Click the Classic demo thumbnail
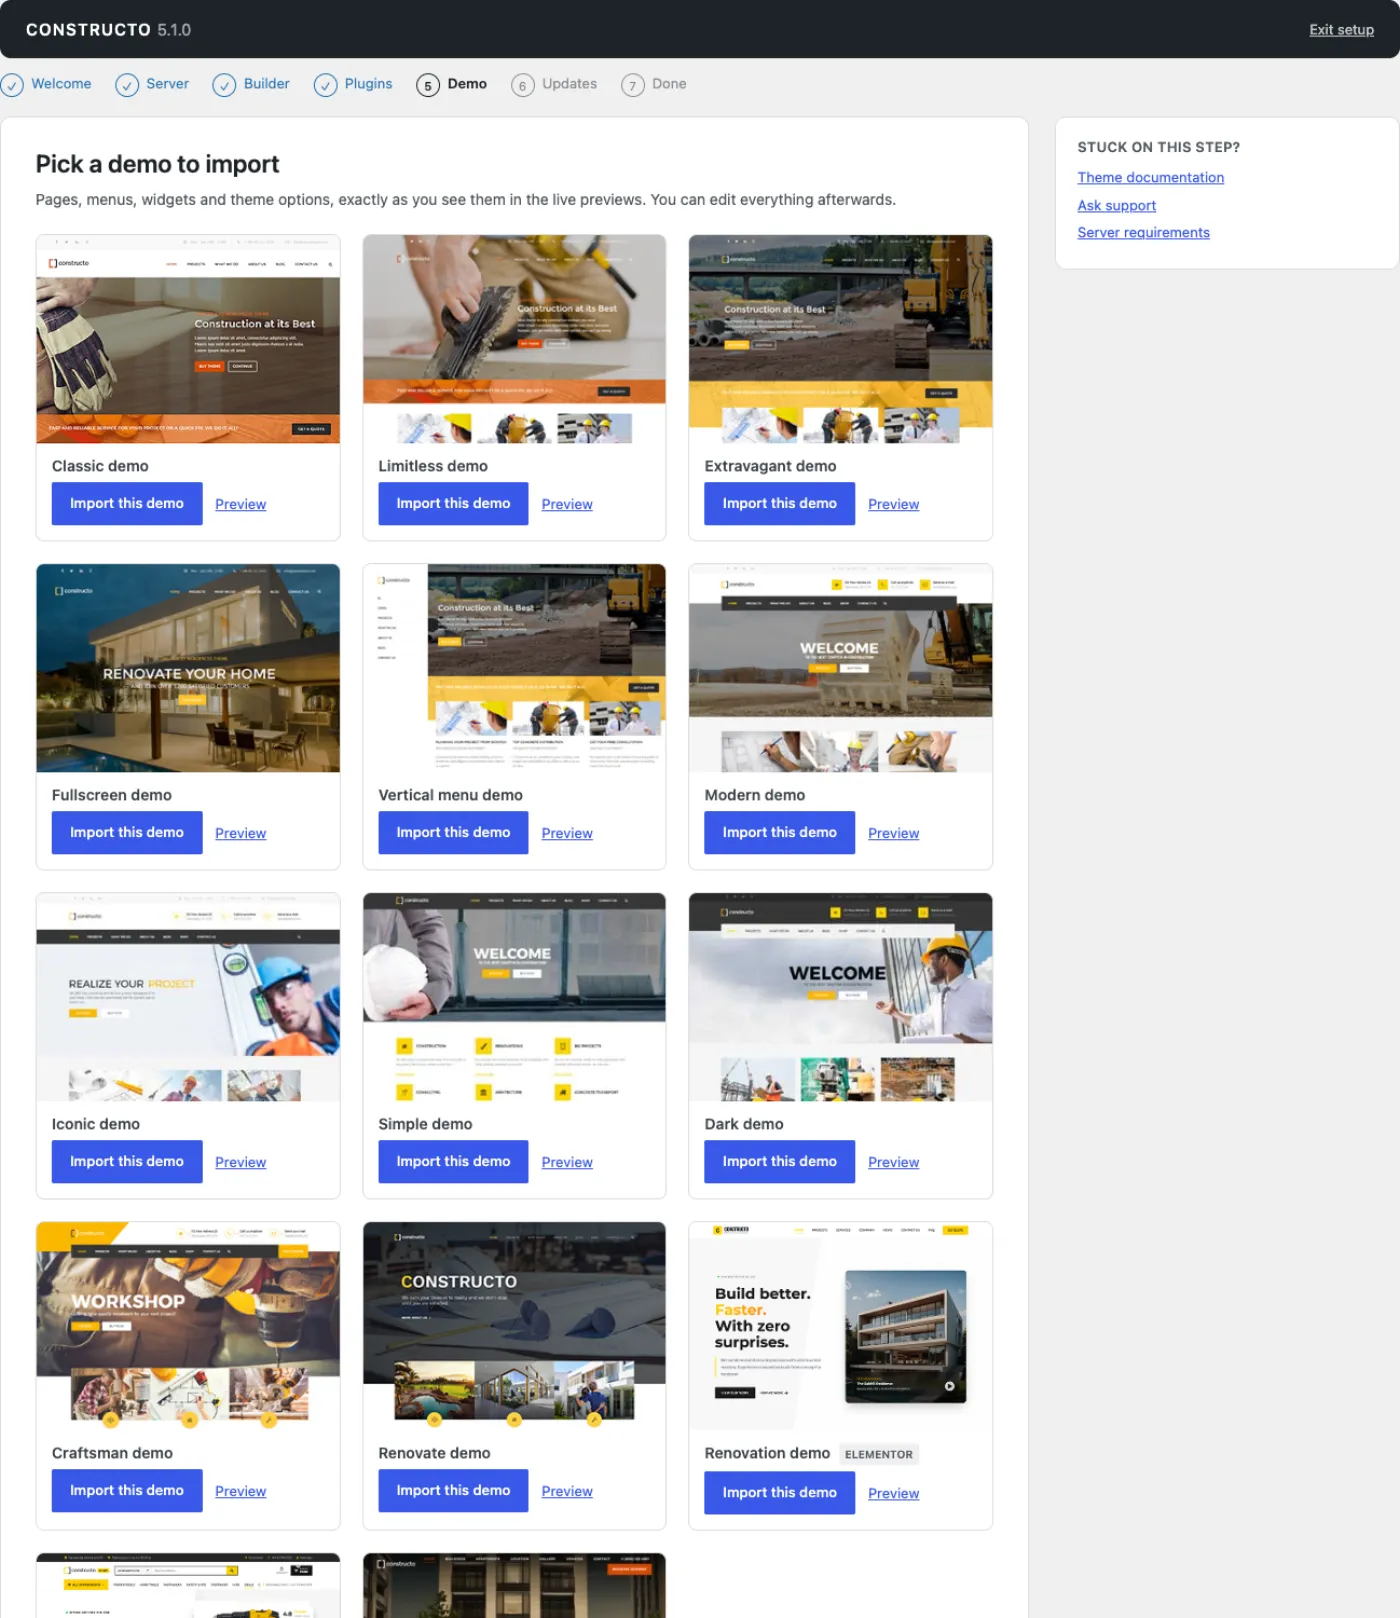 click(188, 339)
